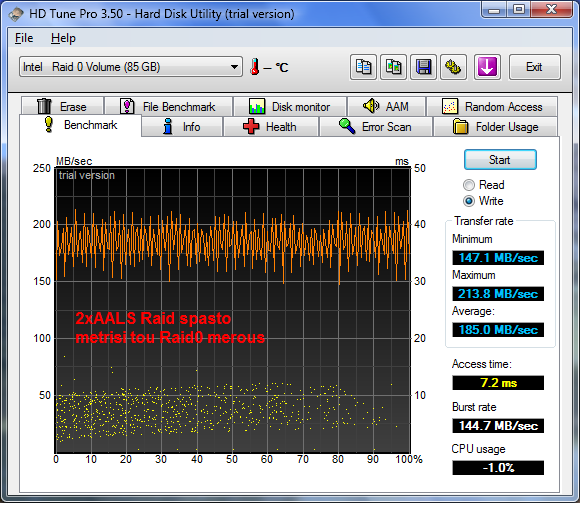581x505 pixels.
Task: Click the window title bar text
Action: (162, 14)
